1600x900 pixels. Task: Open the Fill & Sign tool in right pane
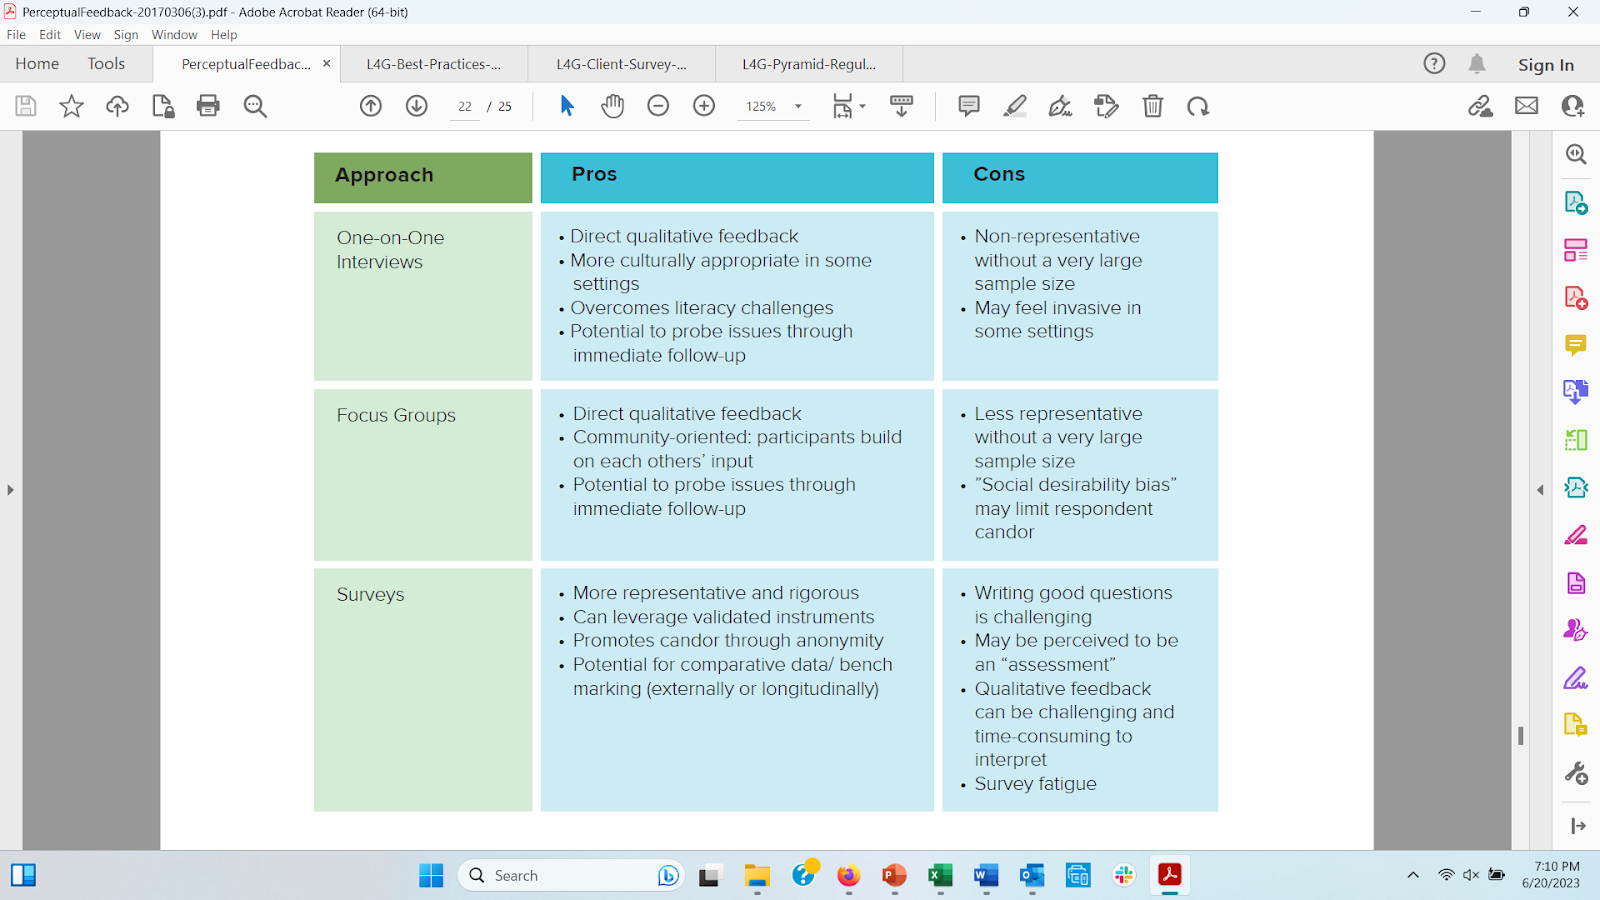[1576, 678]
